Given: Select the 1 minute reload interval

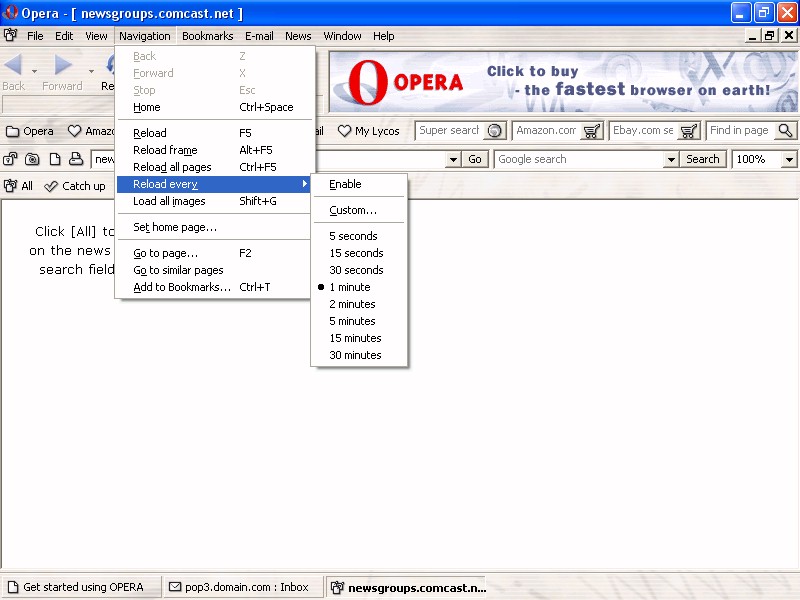Looking at the screenshot, I should 350,287.
